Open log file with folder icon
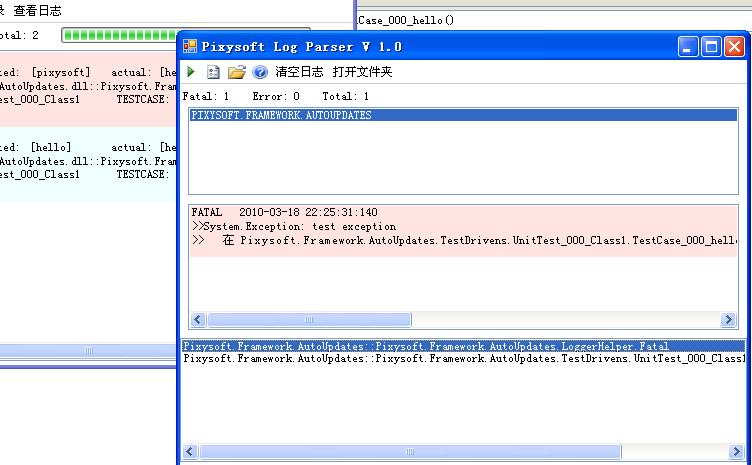The width and height of the screenshot is (752, 465). pyautogui.click(x=236, y=72)
